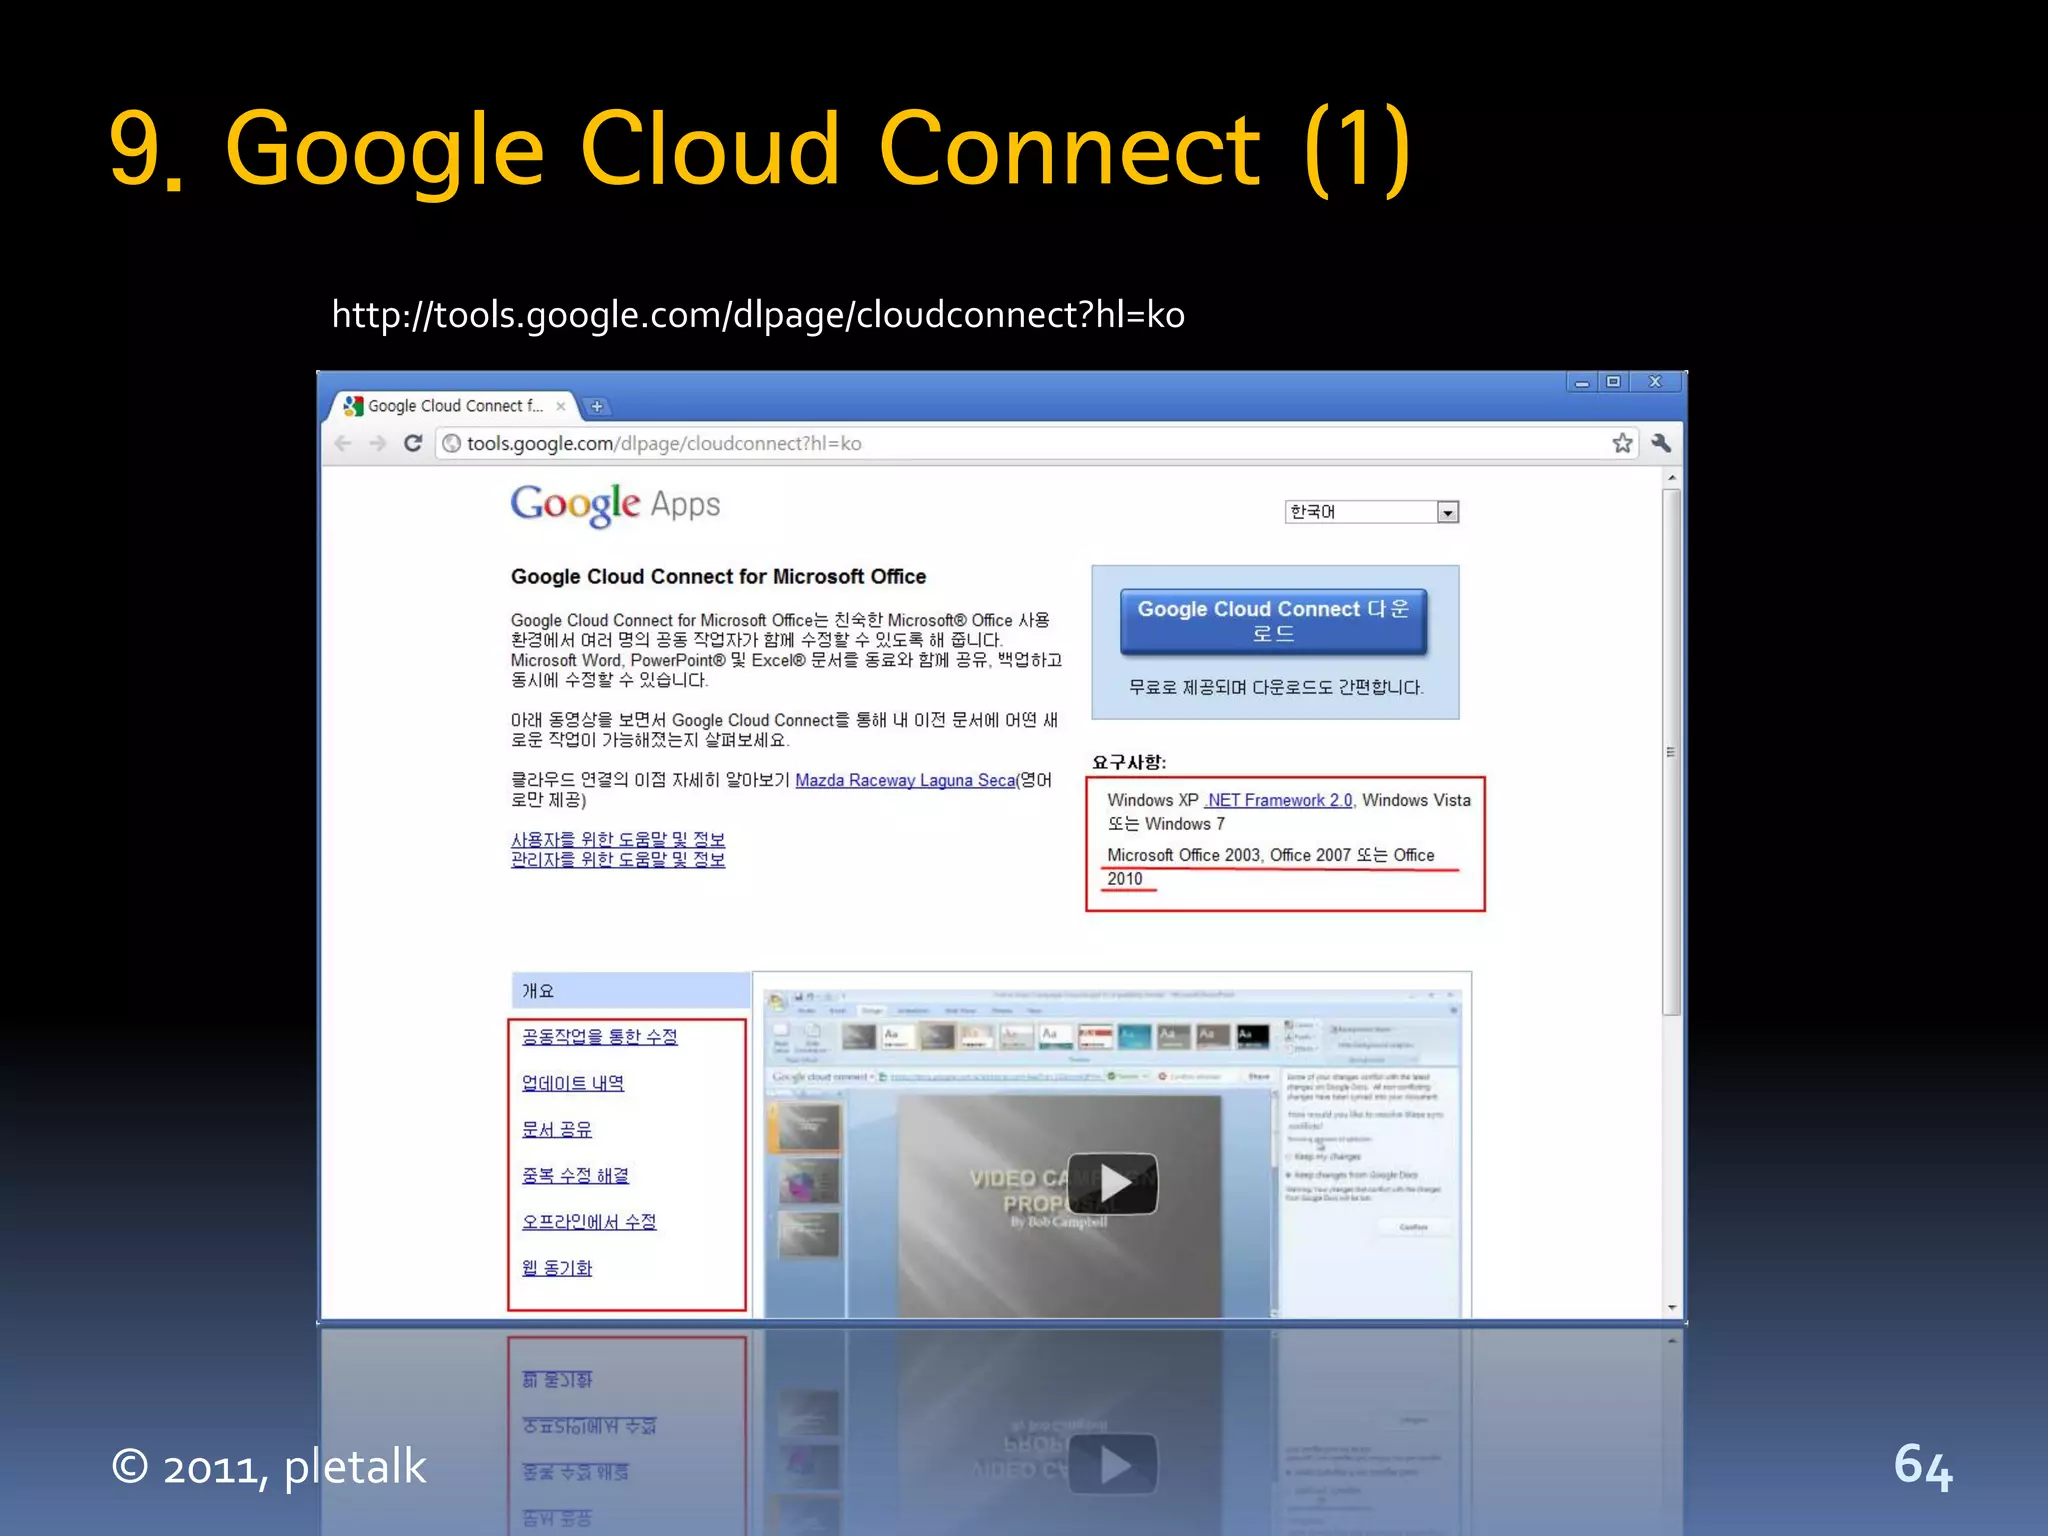This screenshot has height=1536, width=2048.
Task: Open the 웹 동기화 link
Action: point(557,1268)
